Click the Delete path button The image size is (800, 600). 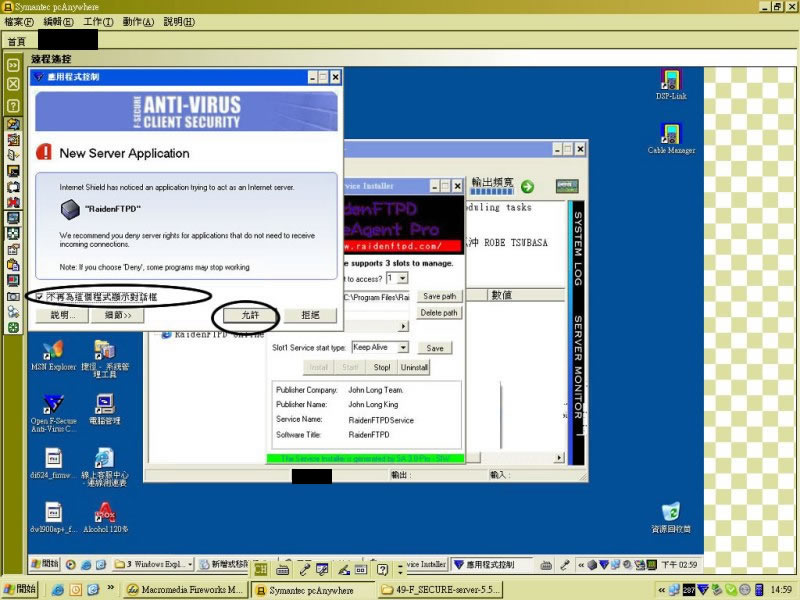pyautogui.click(x=439, y=313)
